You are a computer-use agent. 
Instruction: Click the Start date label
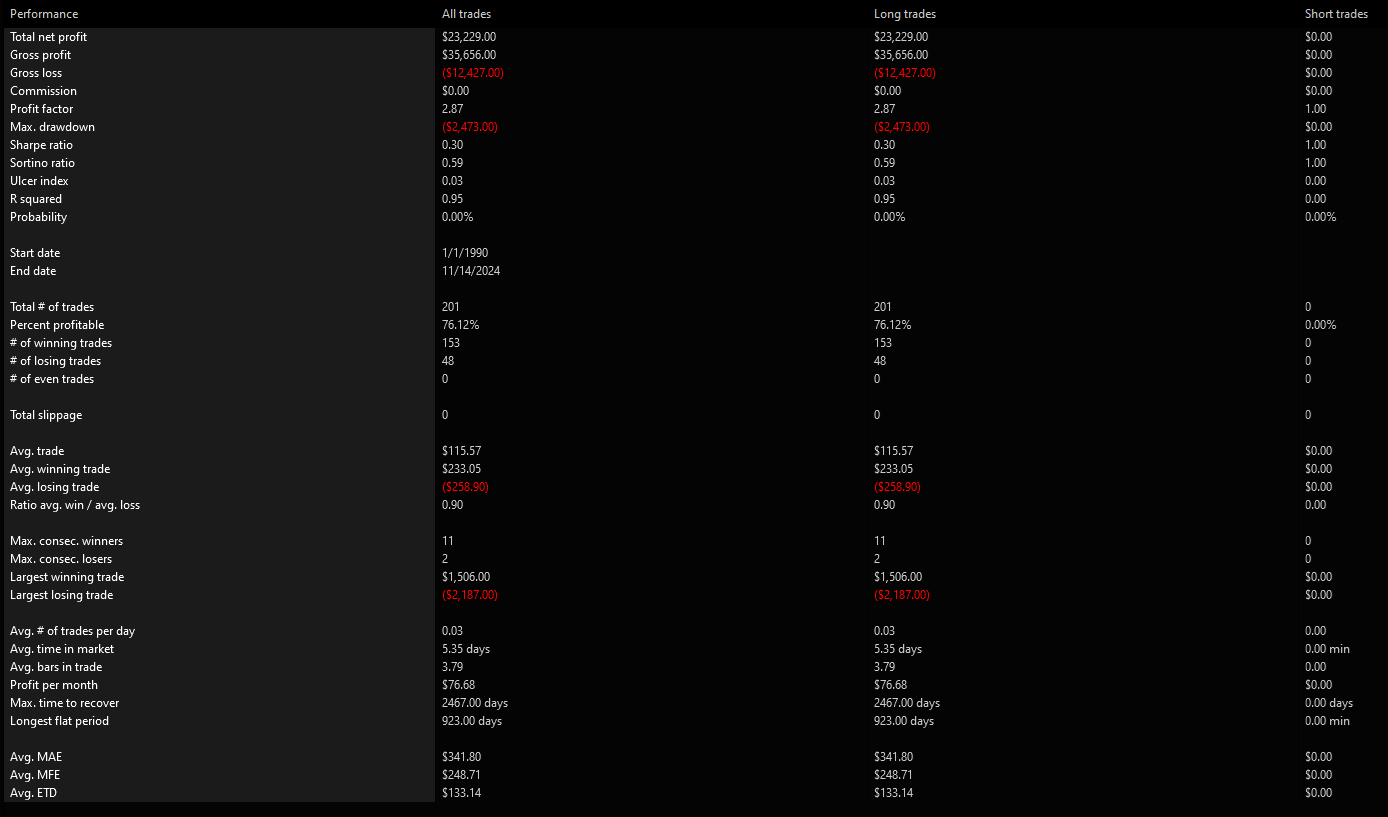click(x=33, y=253)
